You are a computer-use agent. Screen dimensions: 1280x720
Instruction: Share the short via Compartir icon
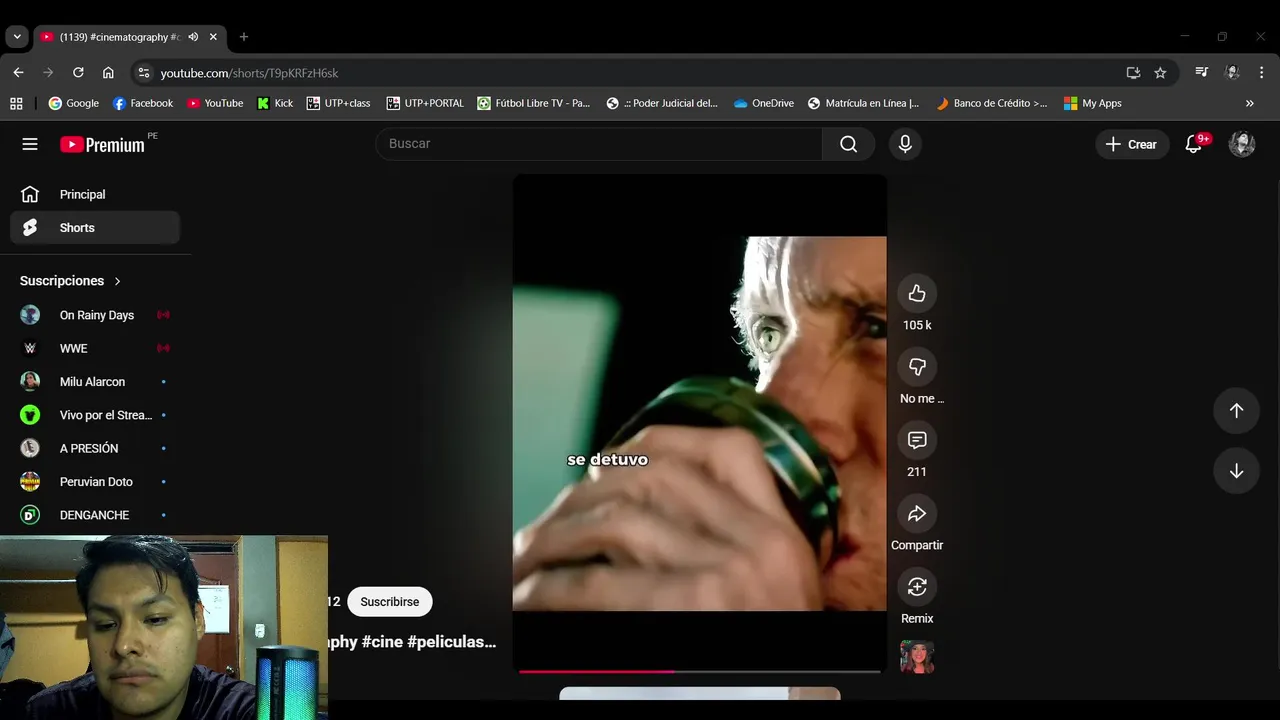click(917, 514)
